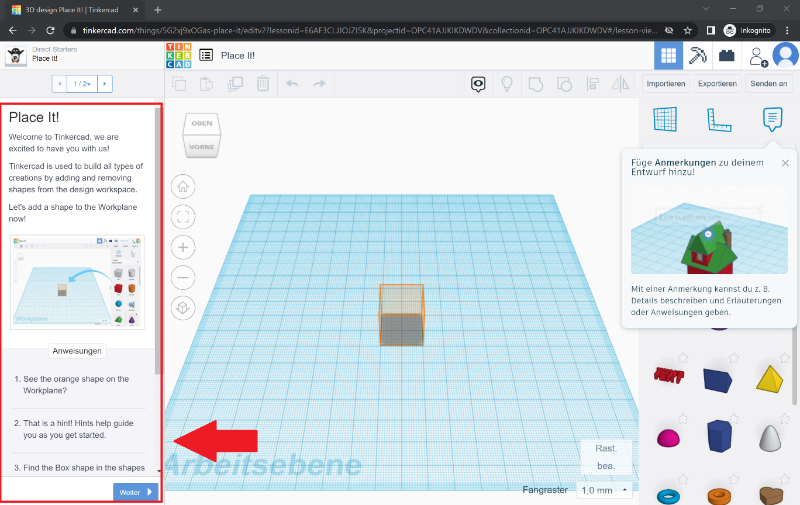Screen dimensions: 800x505
Task: Open the Align tool
Action: coord(592,84)
